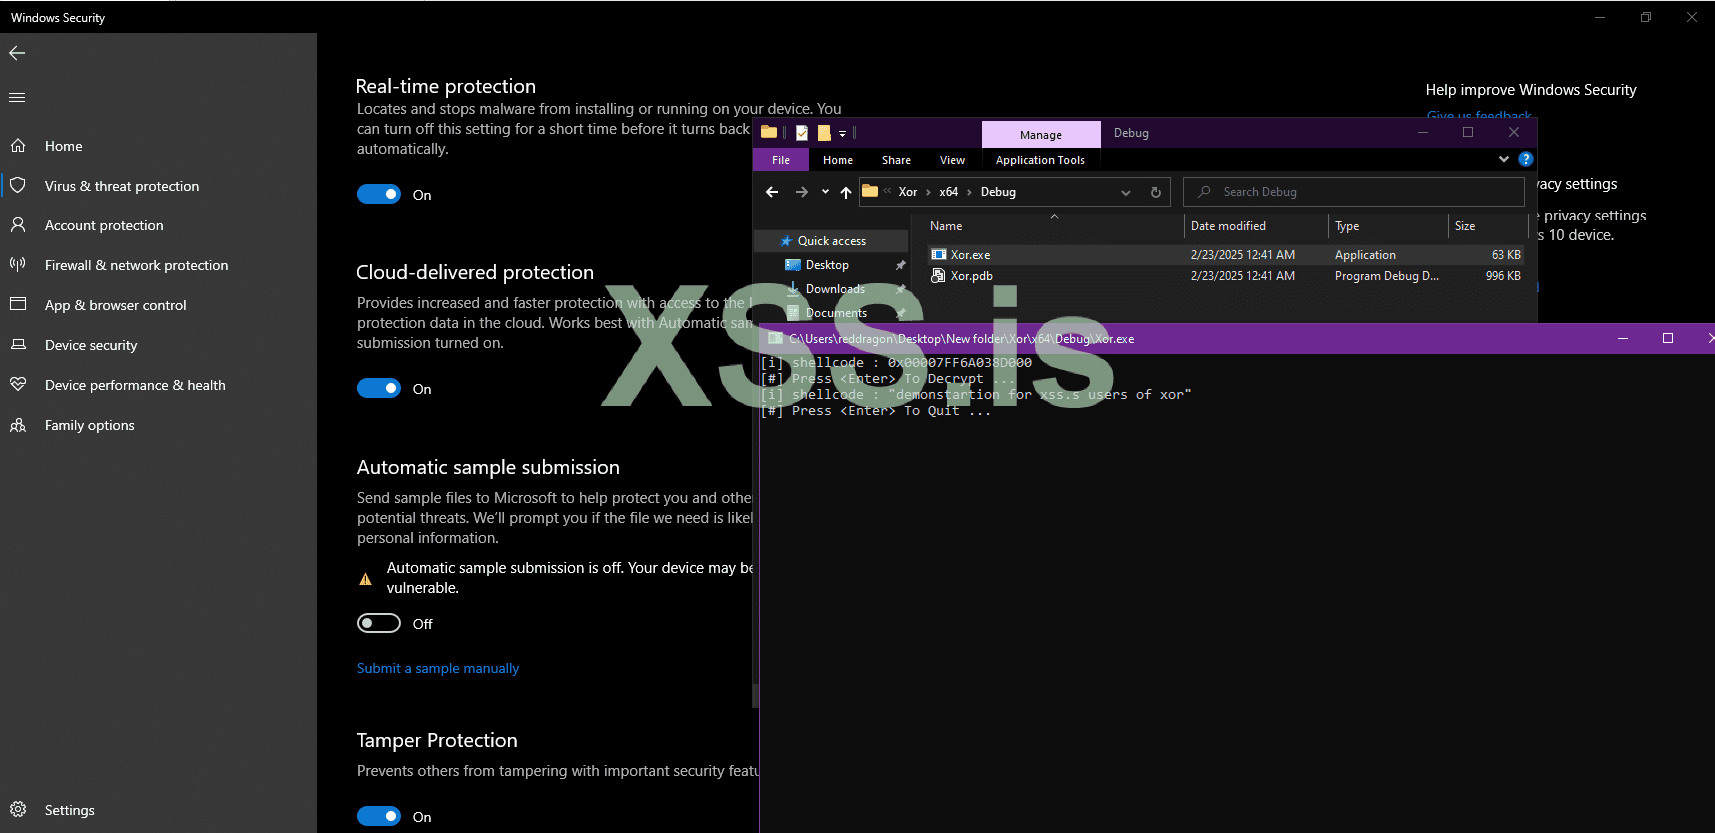Click the Settings gear icon in Windows Security
This screenshot has height=833, width=1715.
(x=18, y=809)
